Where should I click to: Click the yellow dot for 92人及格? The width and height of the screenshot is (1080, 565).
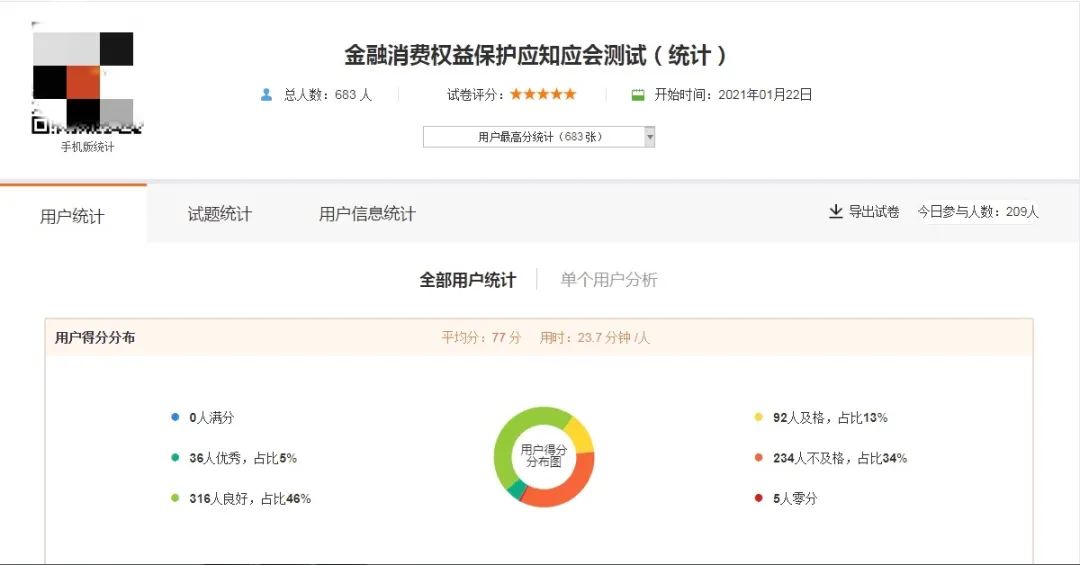(758, 417)
